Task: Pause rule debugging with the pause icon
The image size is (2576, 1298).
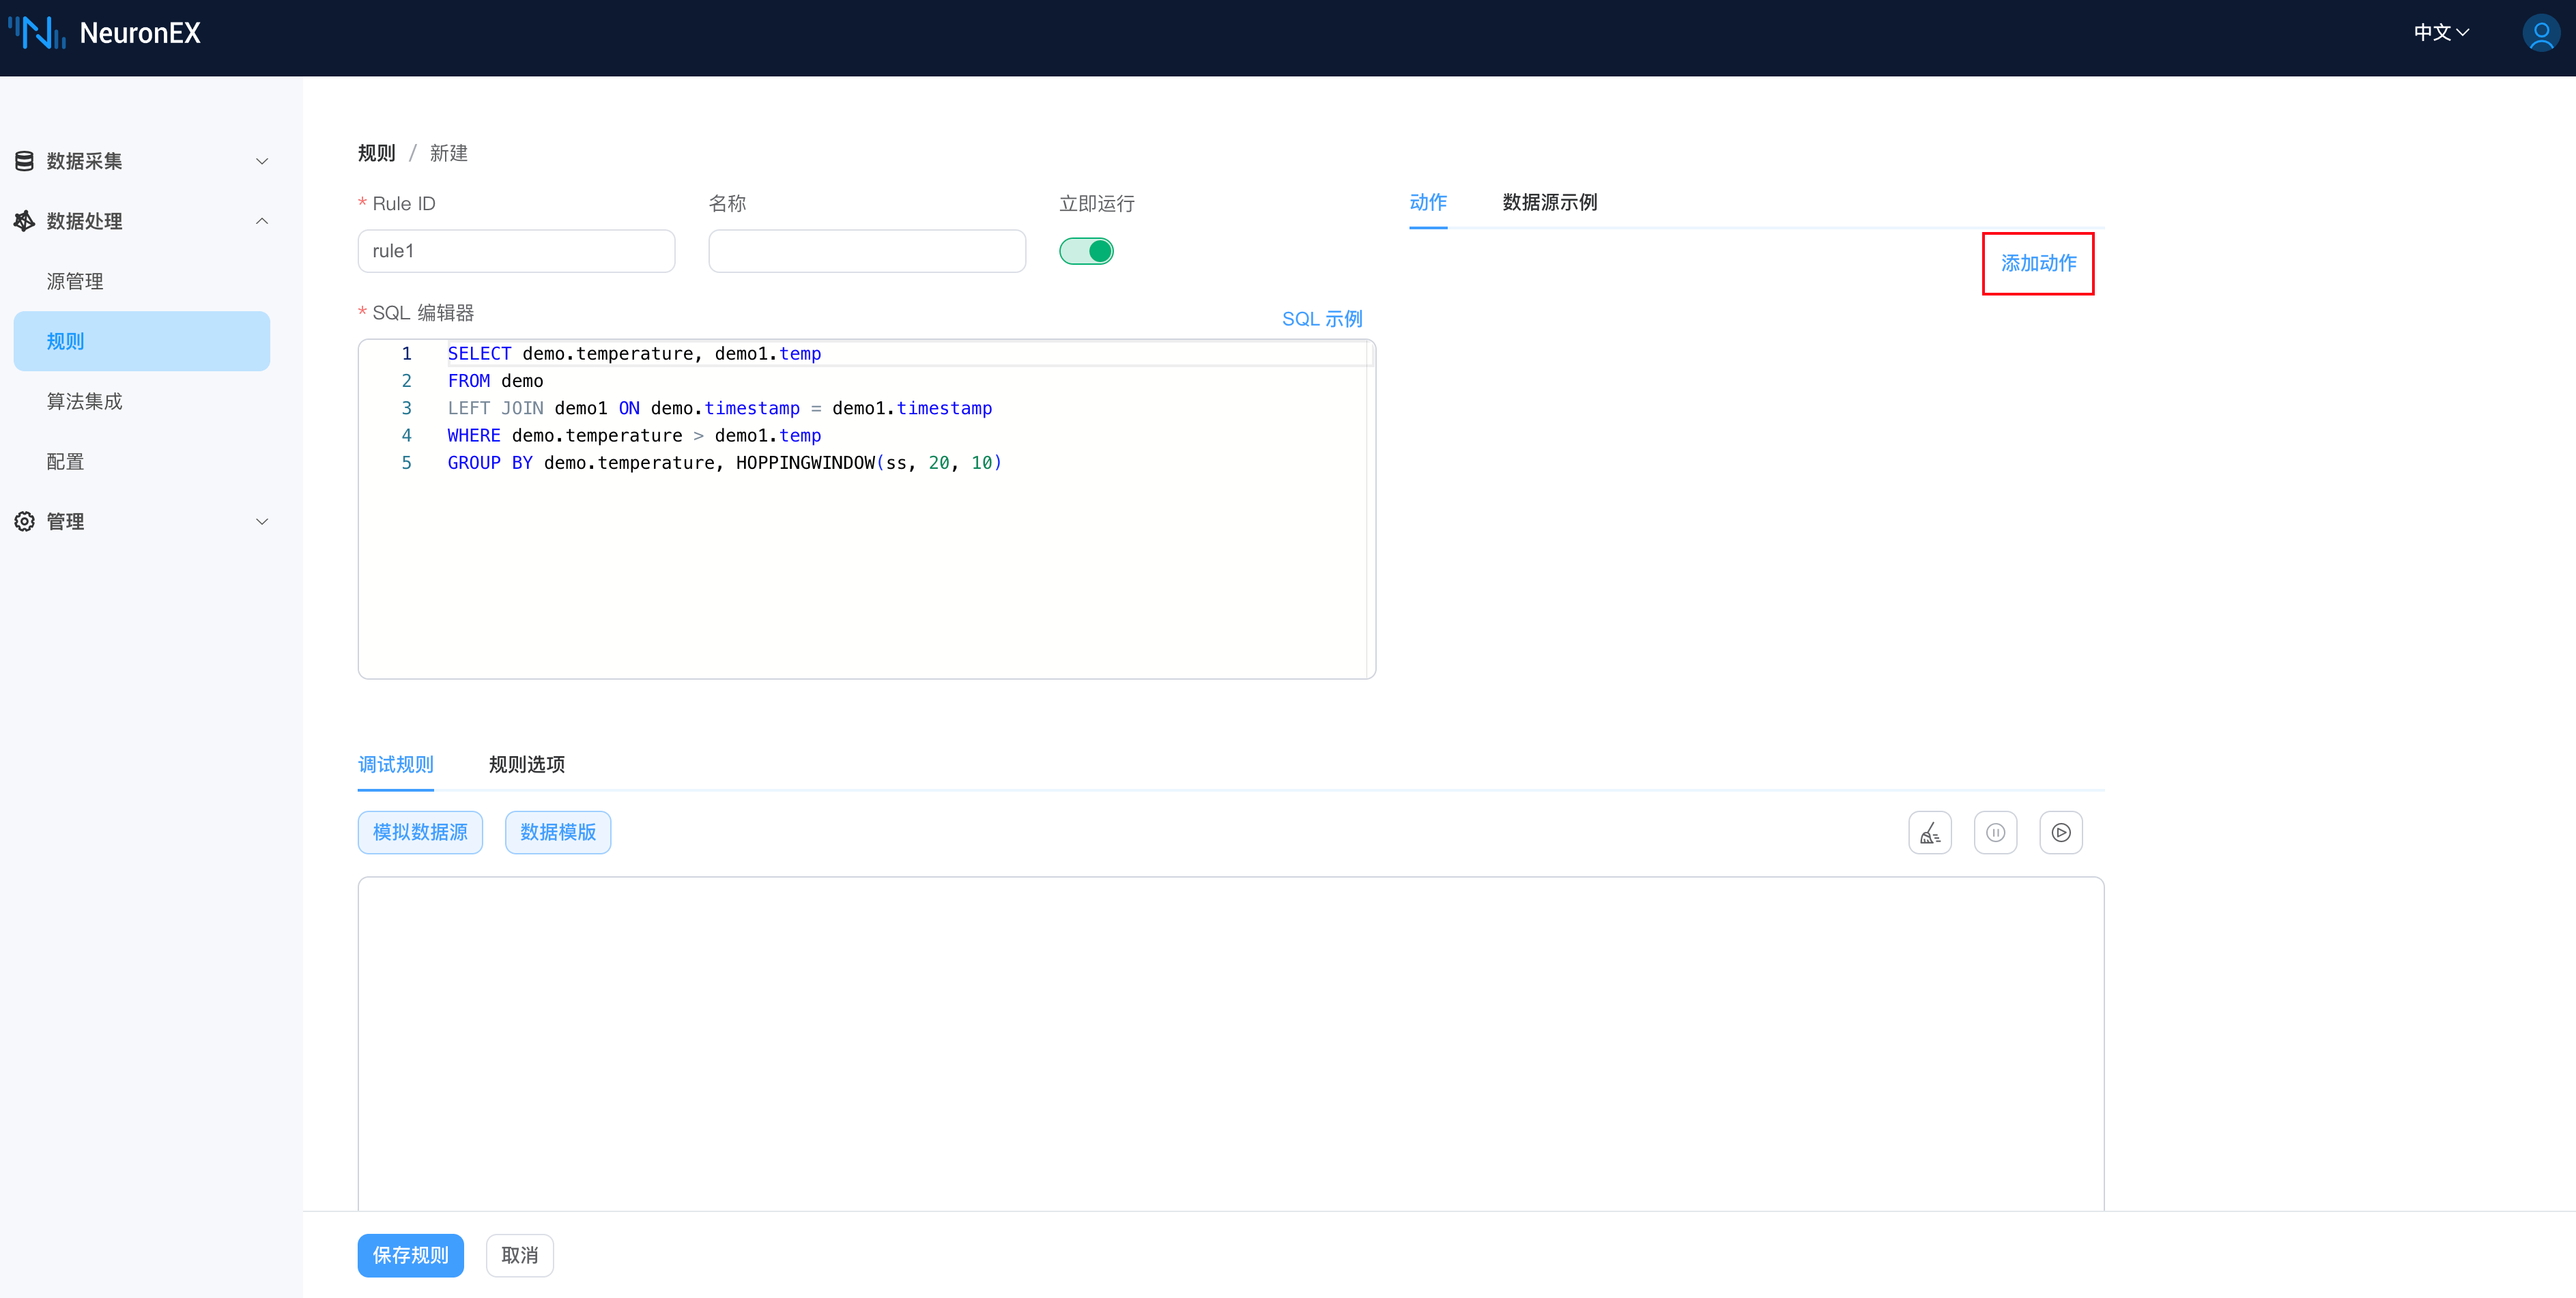Action: point(1995,832)
